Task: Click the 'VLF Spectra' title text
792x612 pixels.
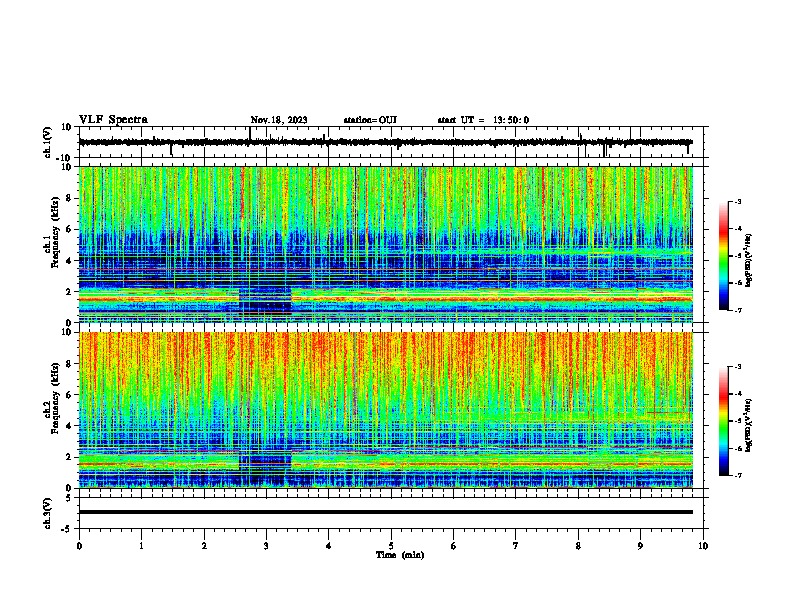Action: [x=113, y=119]
